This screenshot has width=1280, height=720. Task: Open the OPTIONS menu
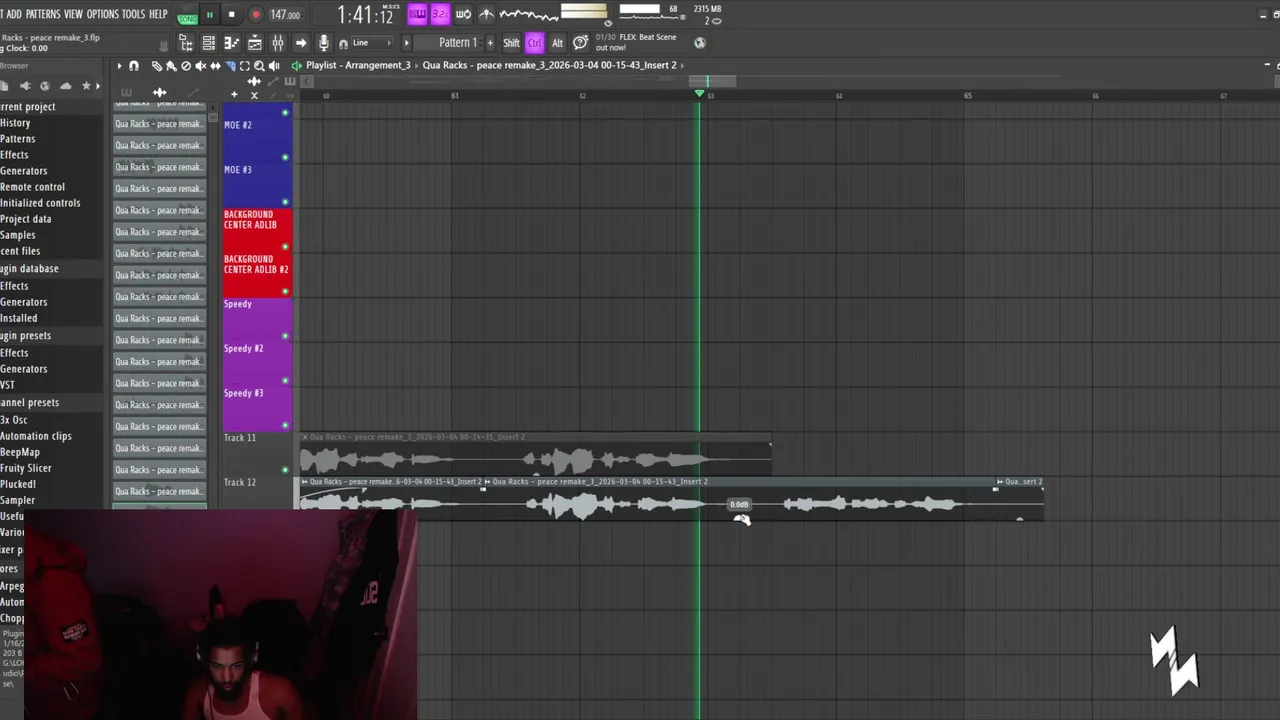pyautogui.click(x=102, y=14)
